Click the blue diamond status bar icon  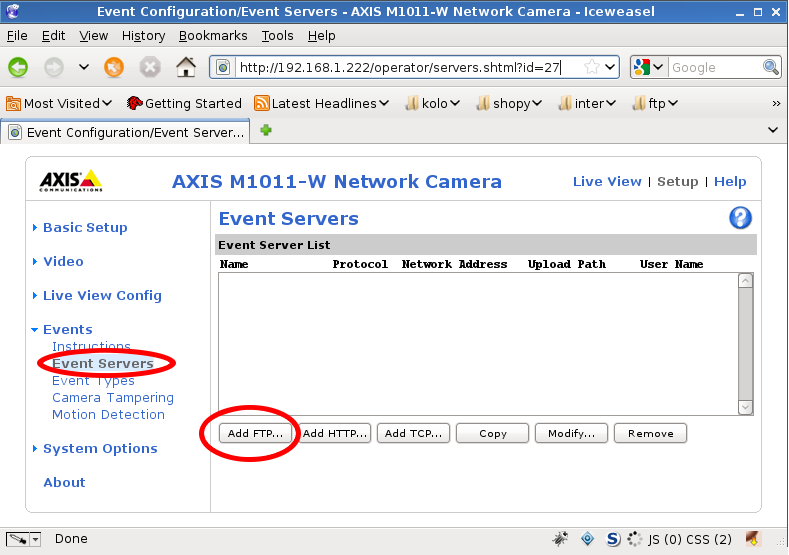(x=587, y=539)
